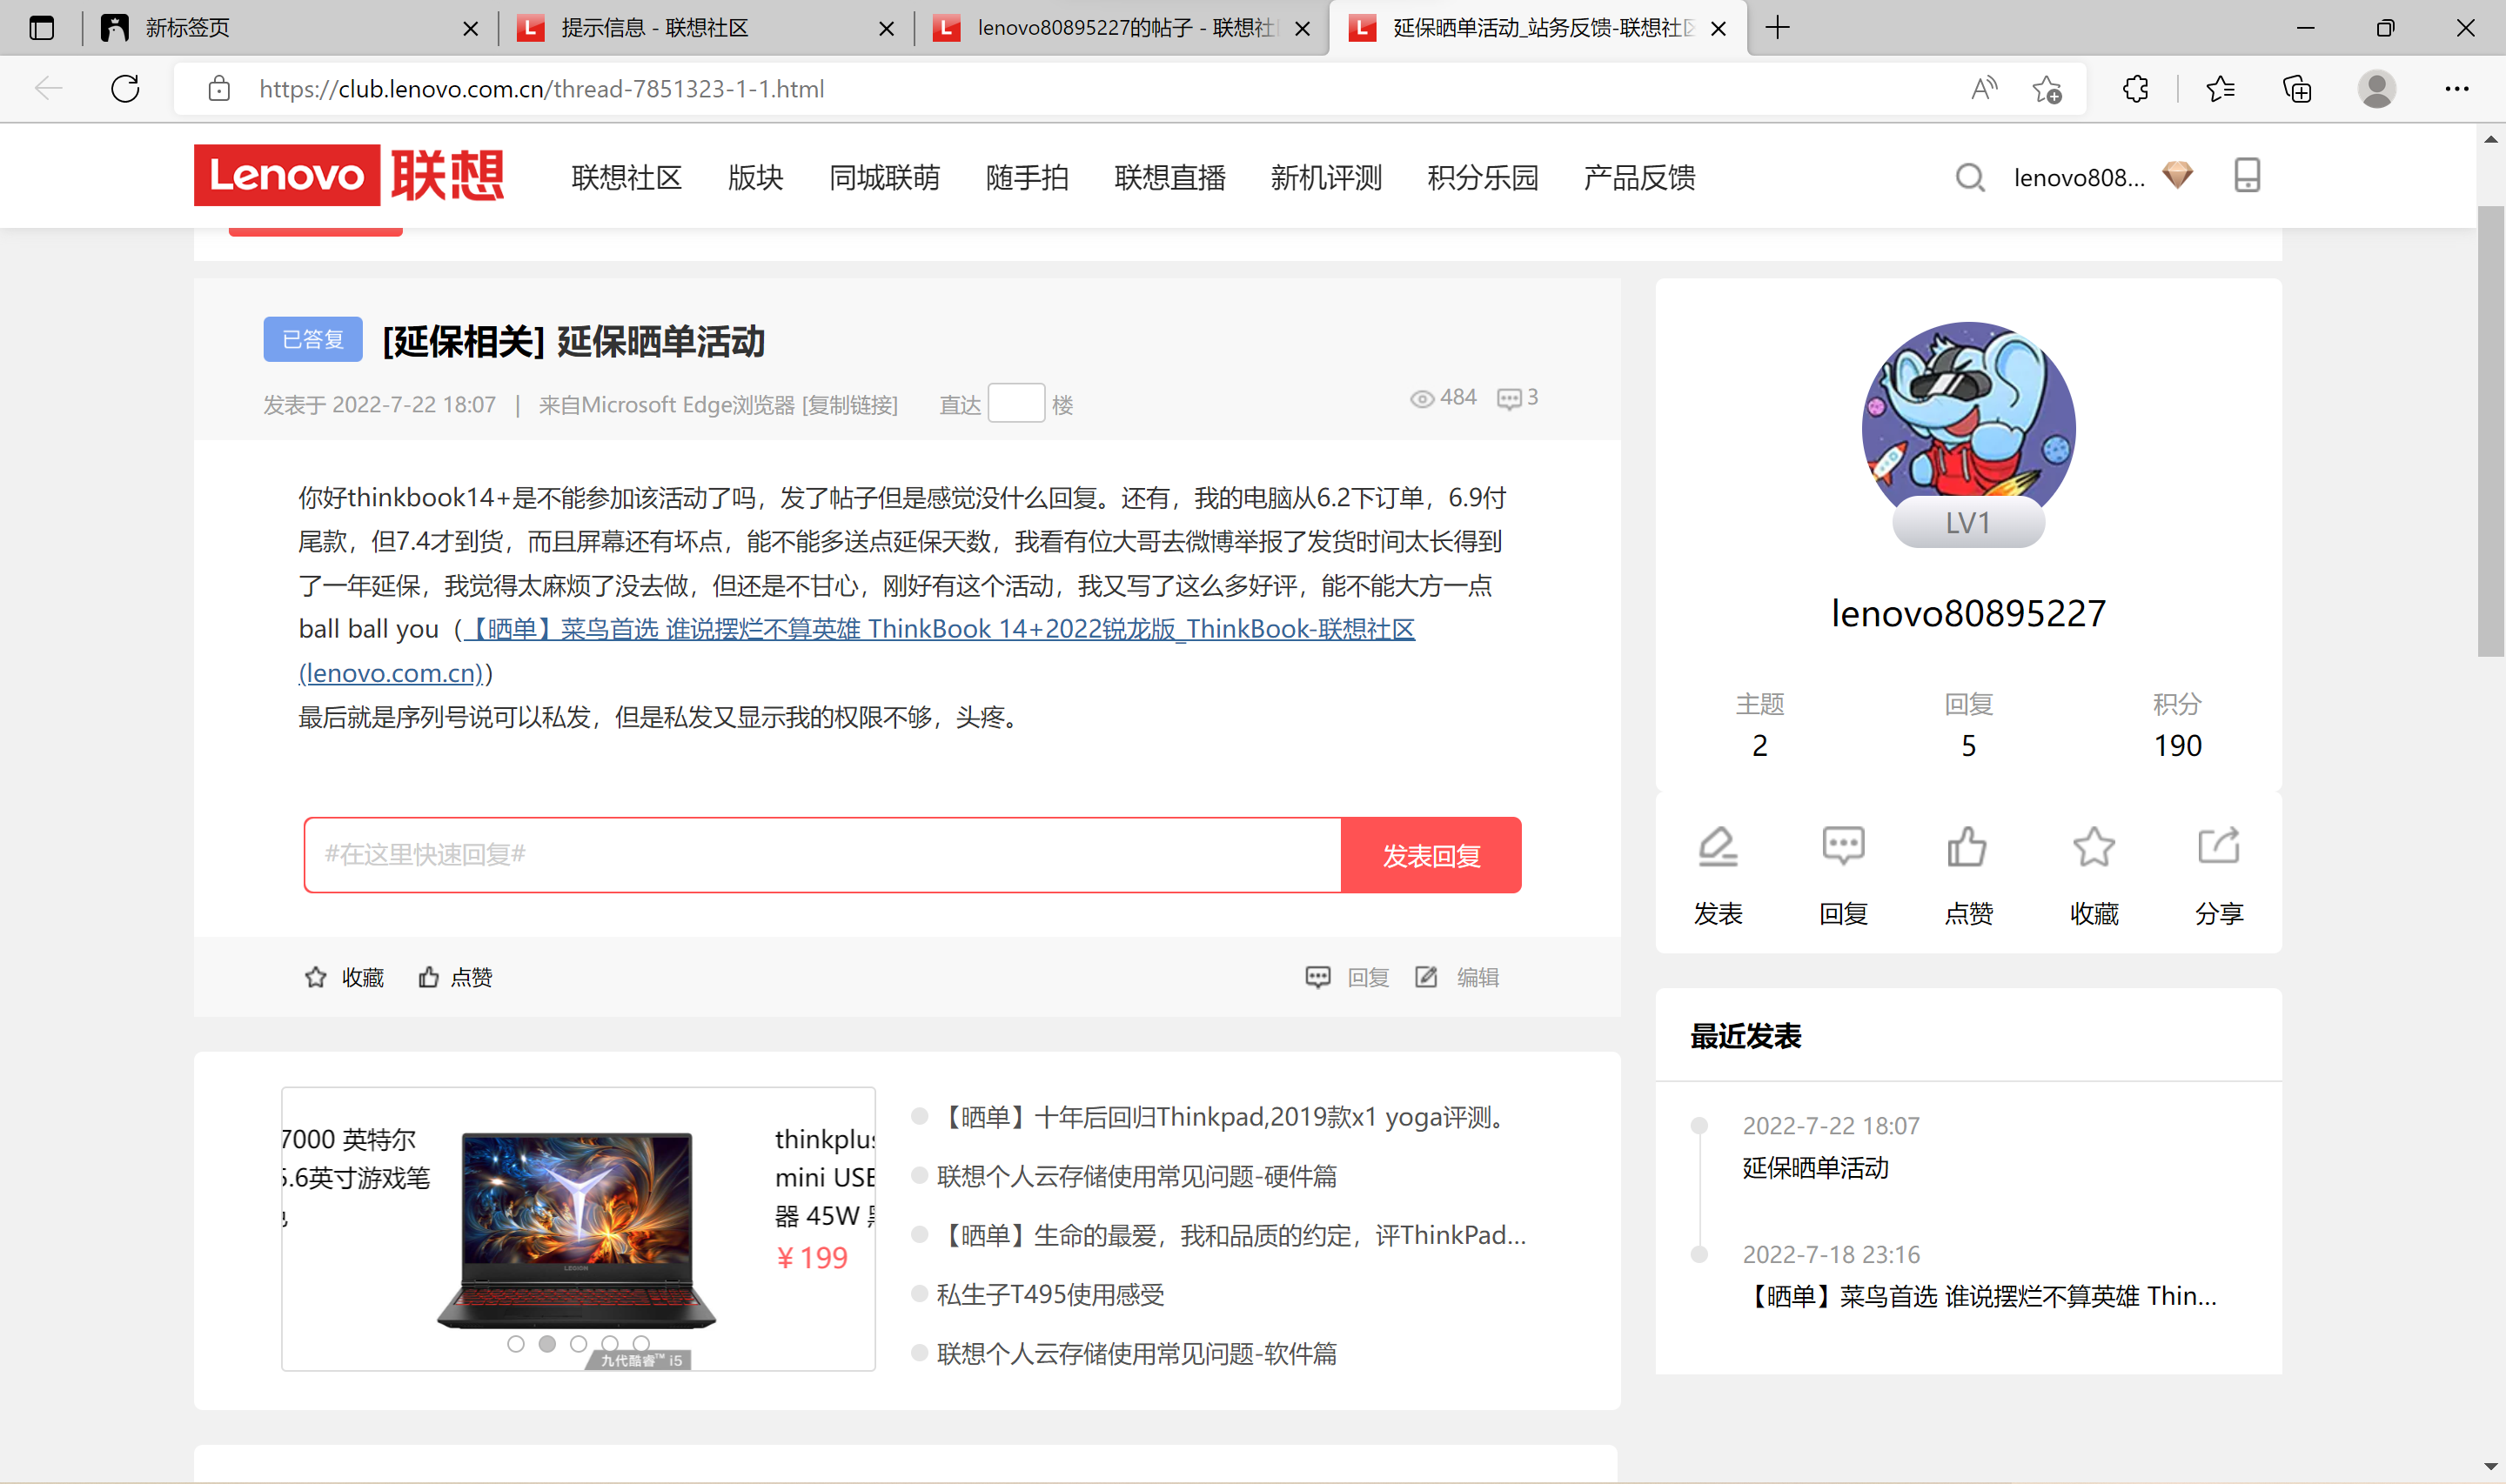Open recent post 延保晒单活动 in sidebar
The height and width of the screenshot is (1484, 2506).
1815,1168
